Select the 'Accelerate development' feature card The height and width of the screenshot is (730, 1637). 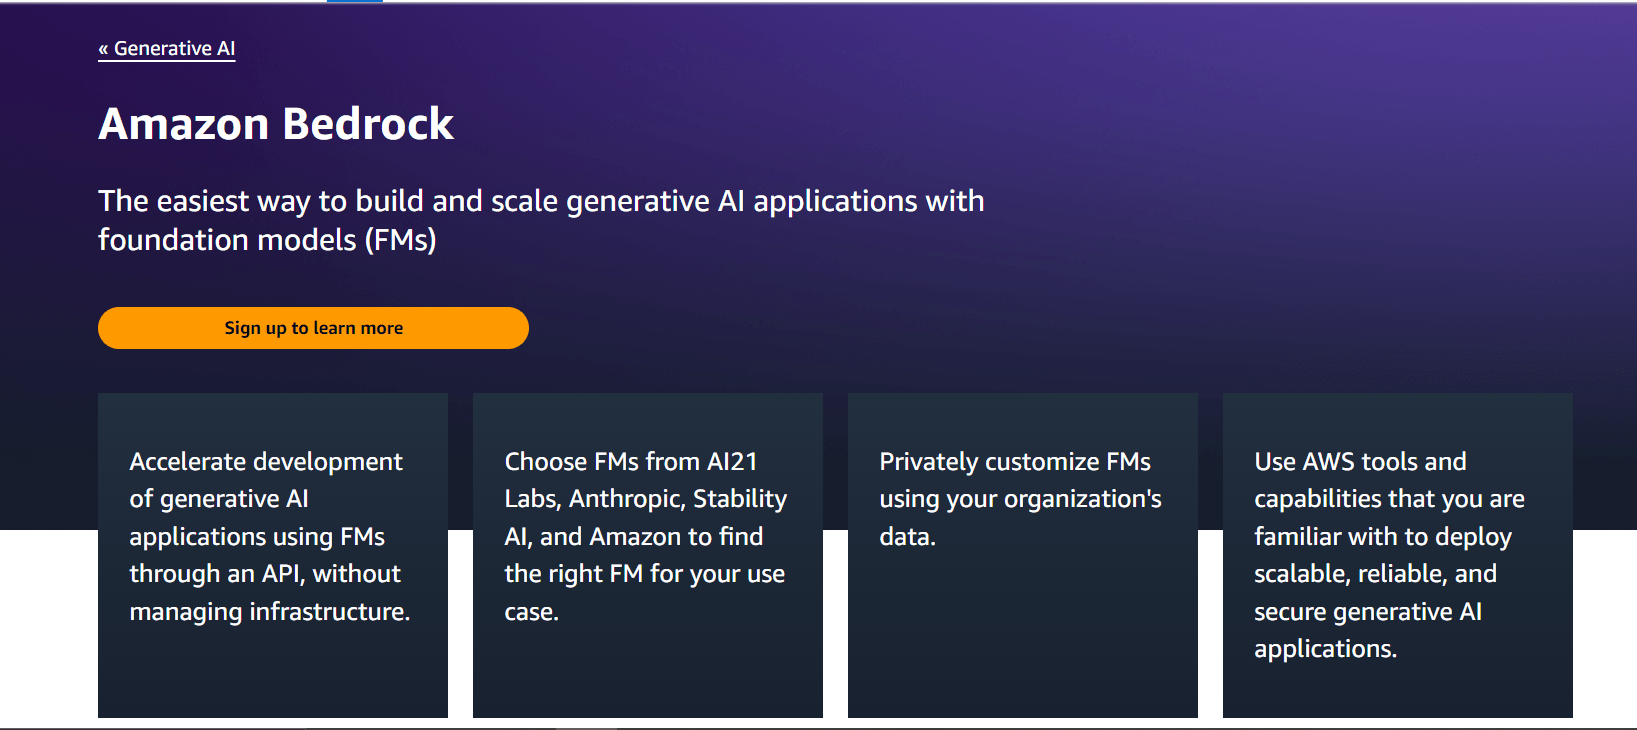point(273,555)
